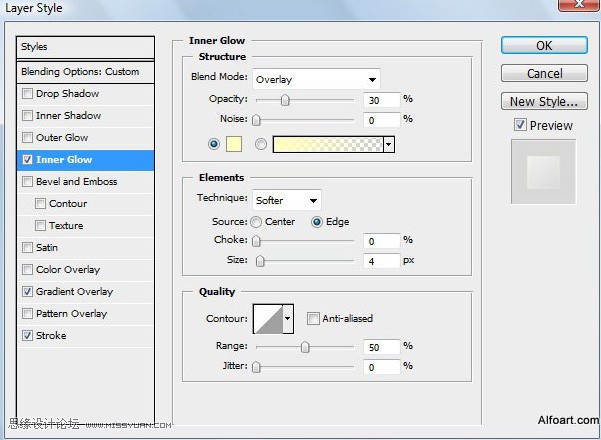601x440 pixels.
Task: Click the Size value input field
Action: (382, 261)
